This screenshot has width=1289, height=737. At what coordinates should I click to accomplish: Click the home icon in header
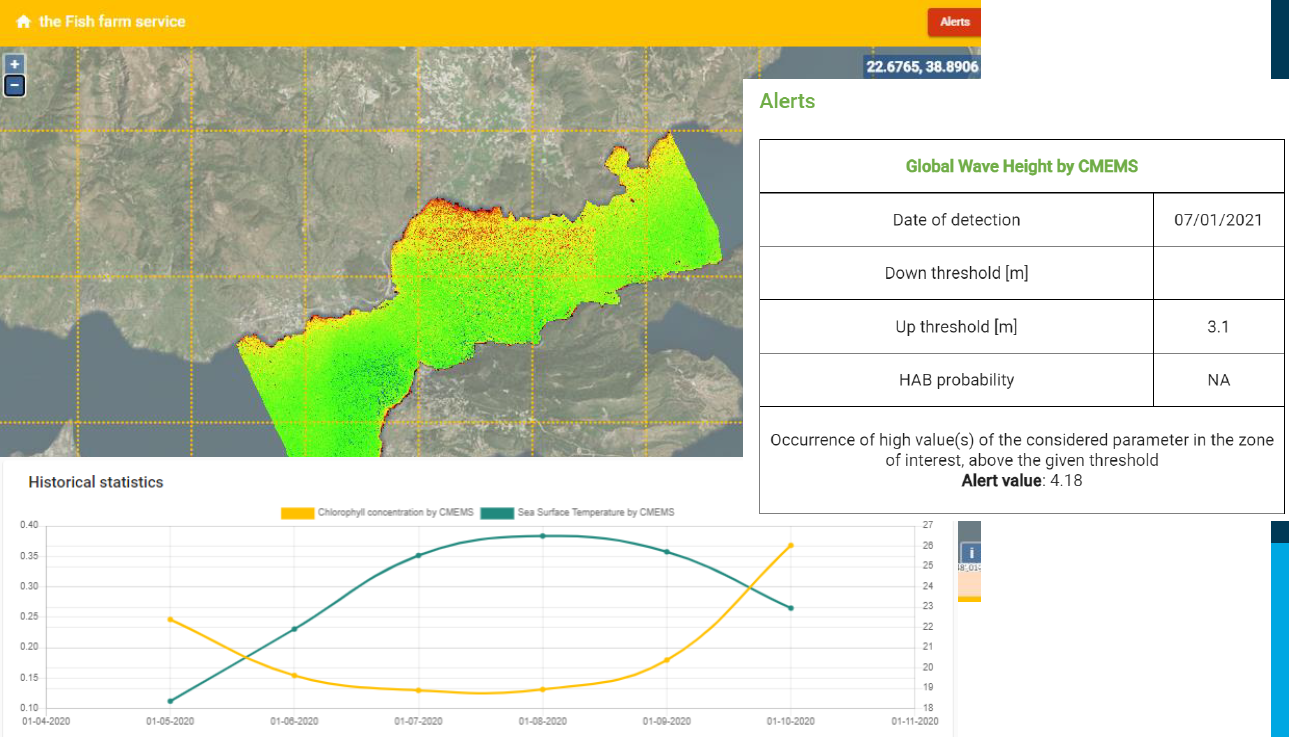click(x=23, y=22)
